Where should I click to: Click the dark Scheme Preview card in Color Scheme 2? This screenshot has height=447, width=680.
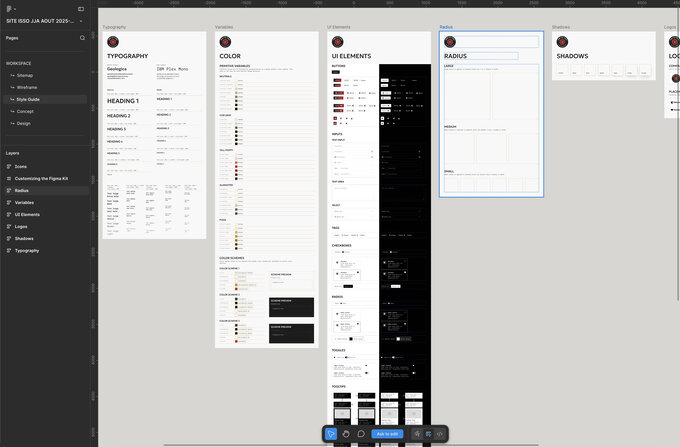point(291,307)
